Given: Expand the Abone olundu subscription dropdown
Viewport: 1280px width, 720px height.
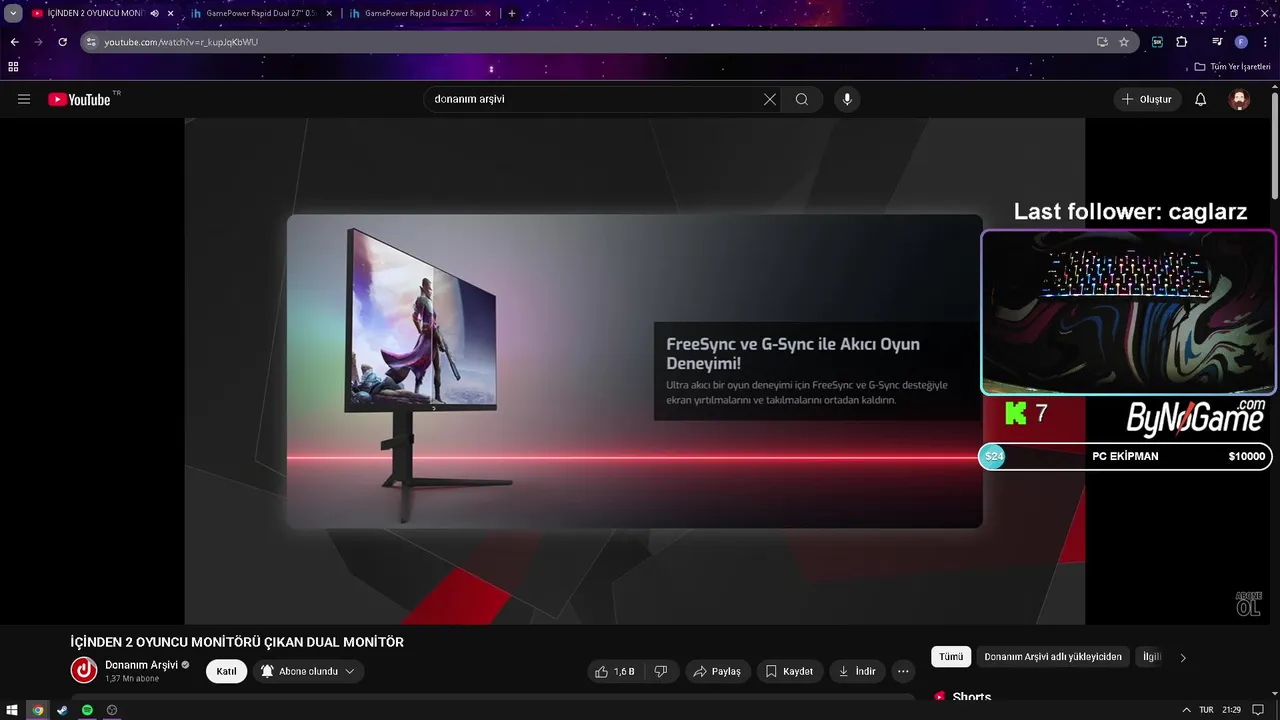Looking at the screenshot, I should (308, 671).
